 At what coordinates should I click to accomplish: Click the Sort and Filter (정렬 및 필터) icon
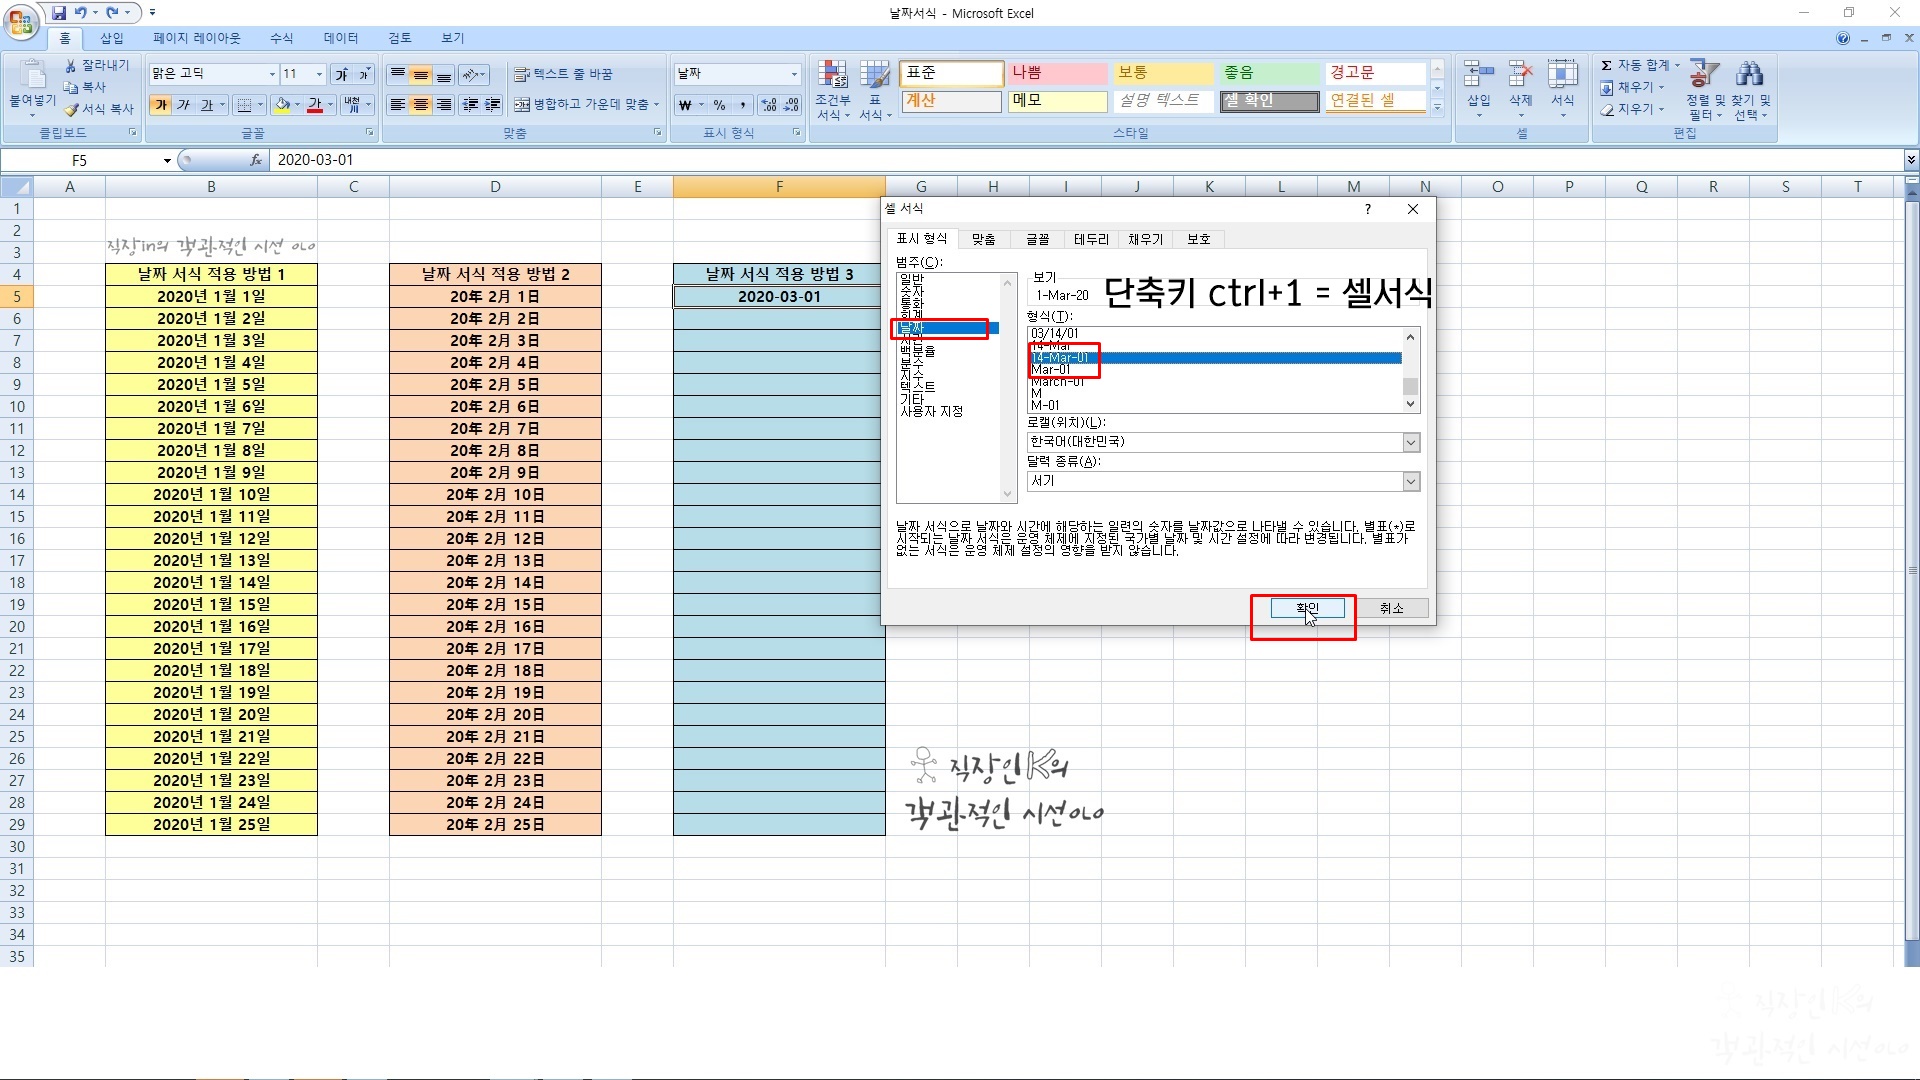pos(1703,74)
